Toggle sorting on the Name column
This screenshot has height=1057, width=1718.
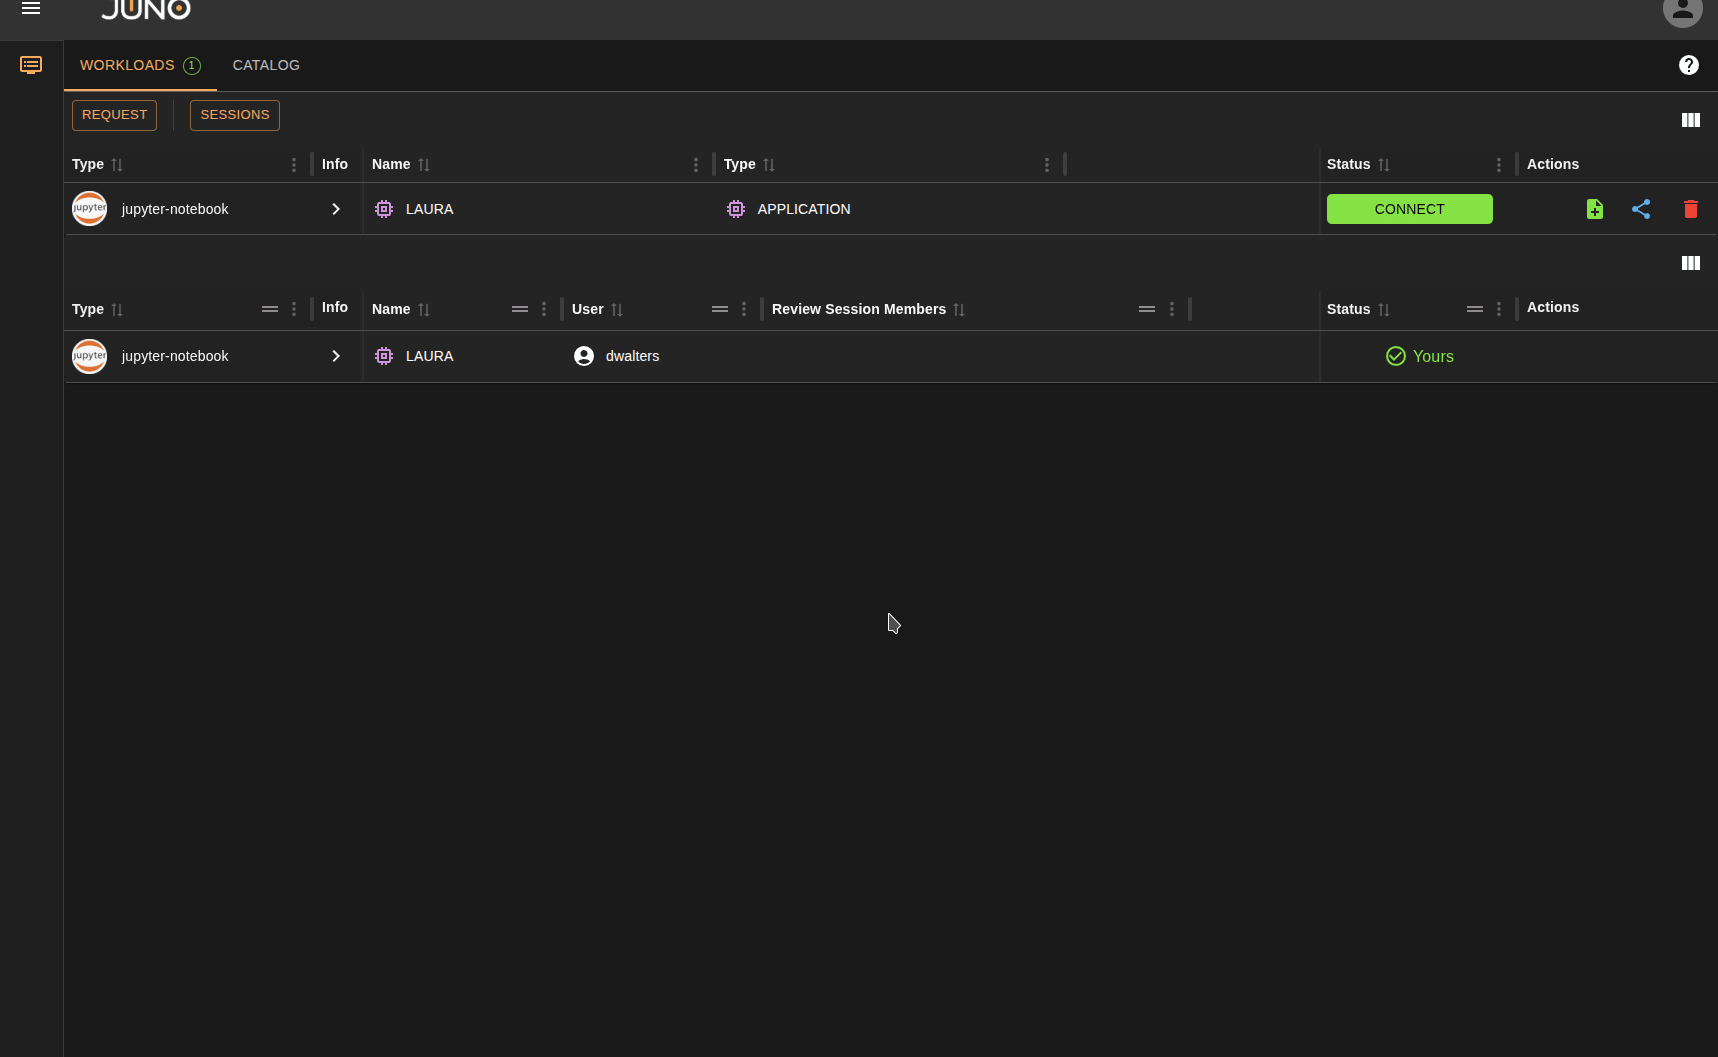click(x=424, y=164)
